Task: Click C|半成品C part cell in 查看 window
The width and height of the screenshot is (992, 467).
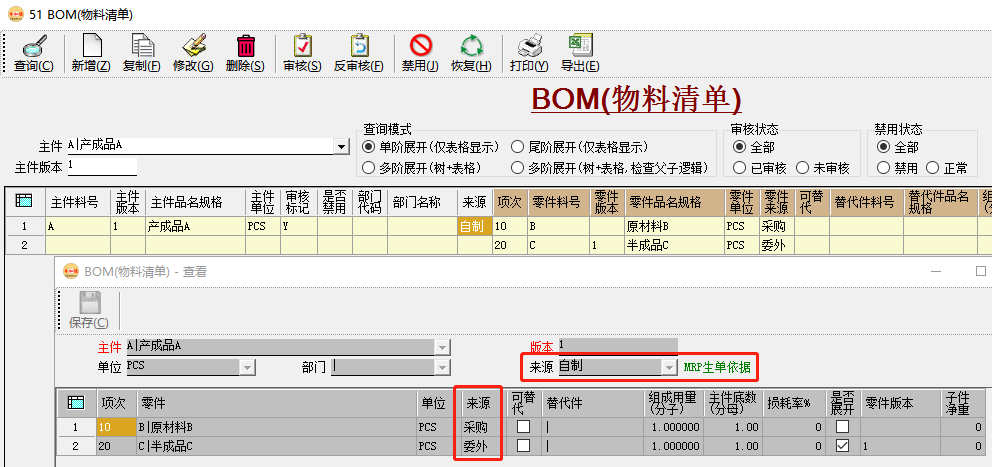Action: [x=276, y=446]
